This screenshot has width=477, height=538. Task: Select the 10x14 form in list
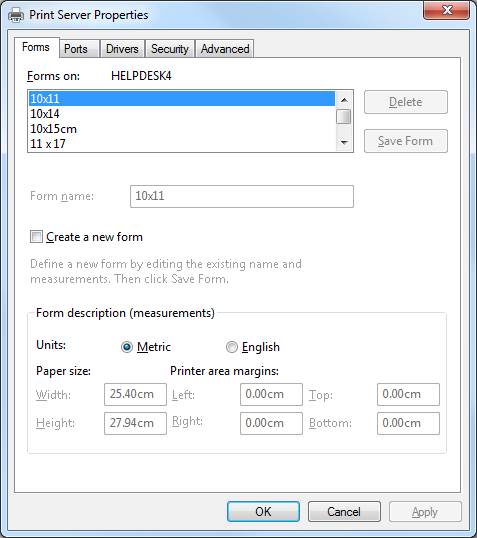182,114
